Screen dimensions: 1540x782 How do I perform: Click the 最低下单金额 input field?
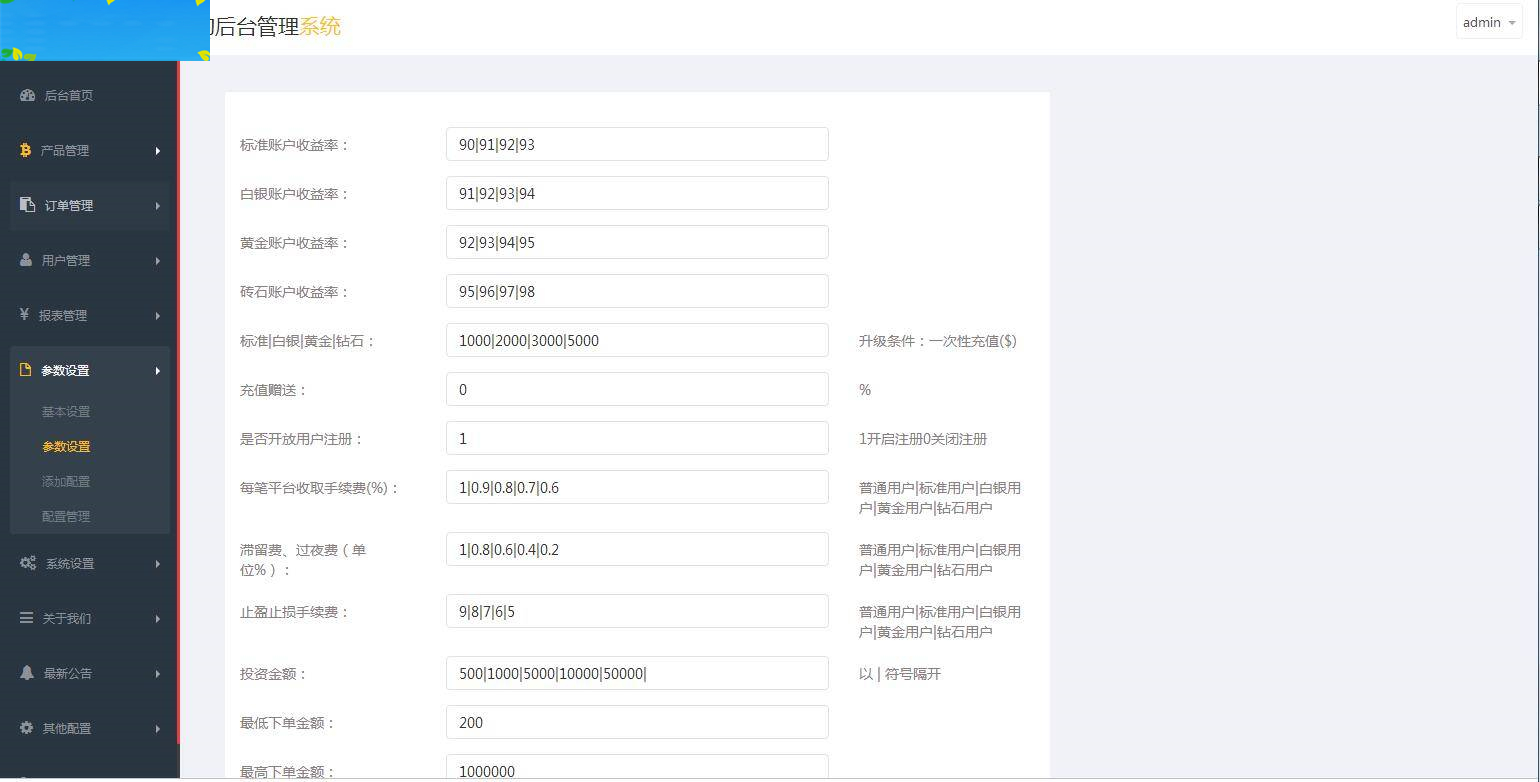[x=637, y=722]
